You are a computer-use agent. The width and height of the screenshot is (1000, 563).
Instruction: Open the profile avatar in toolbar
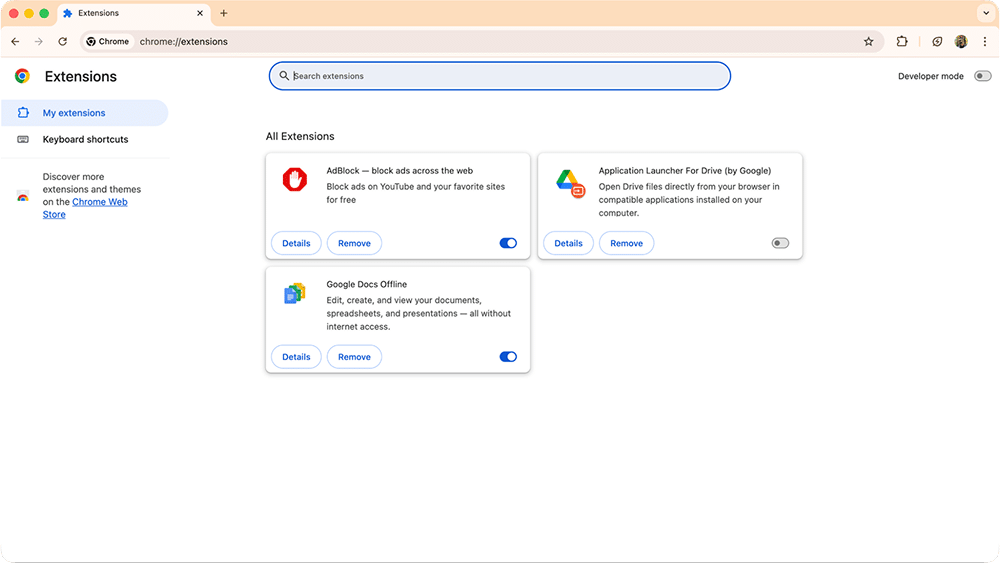point(961,42)
